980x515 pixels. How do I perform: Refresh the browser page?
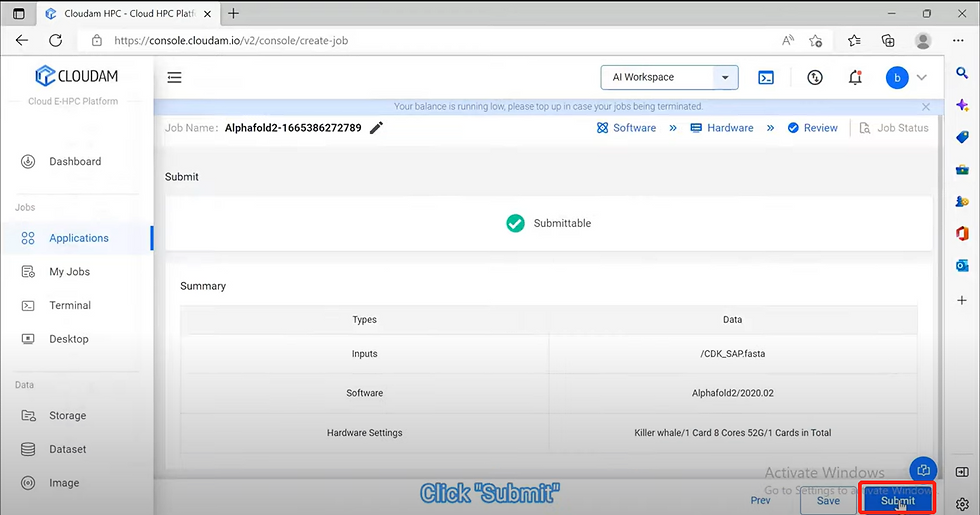tap(56, 41)
